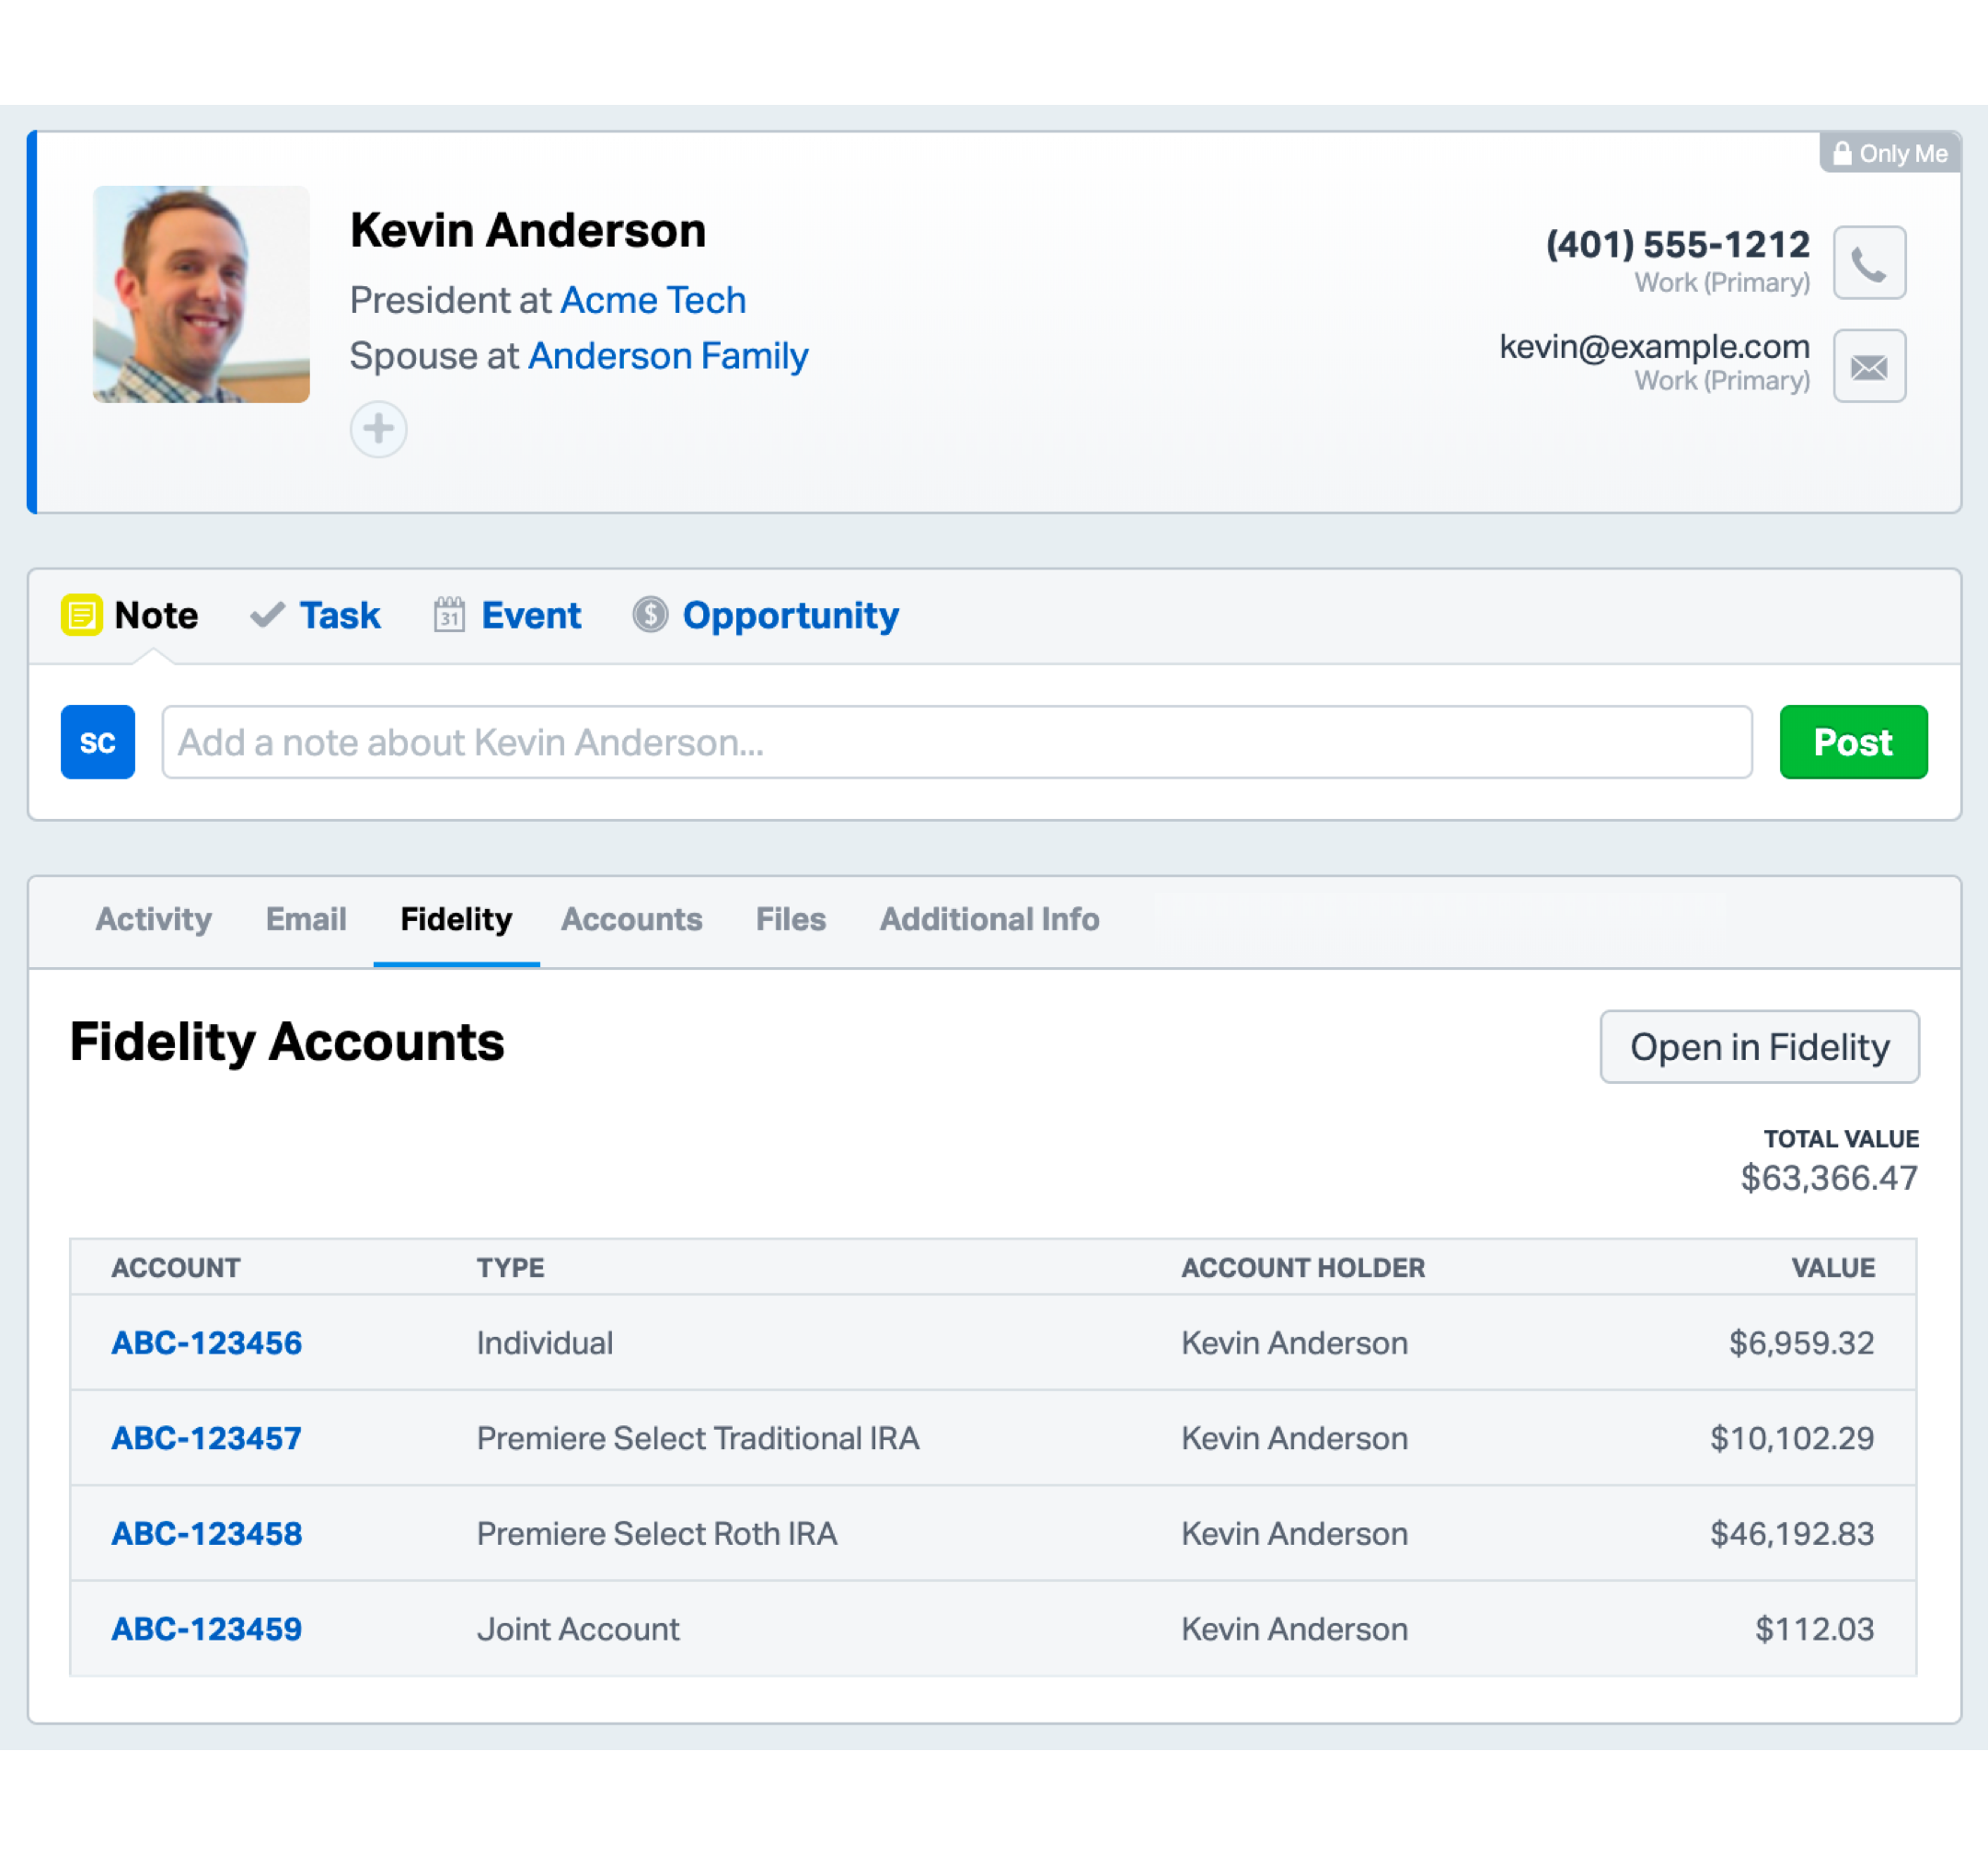Screen dimensions: 1988x1855
Task: Switch to the Task tab
Action: [315, 615]
